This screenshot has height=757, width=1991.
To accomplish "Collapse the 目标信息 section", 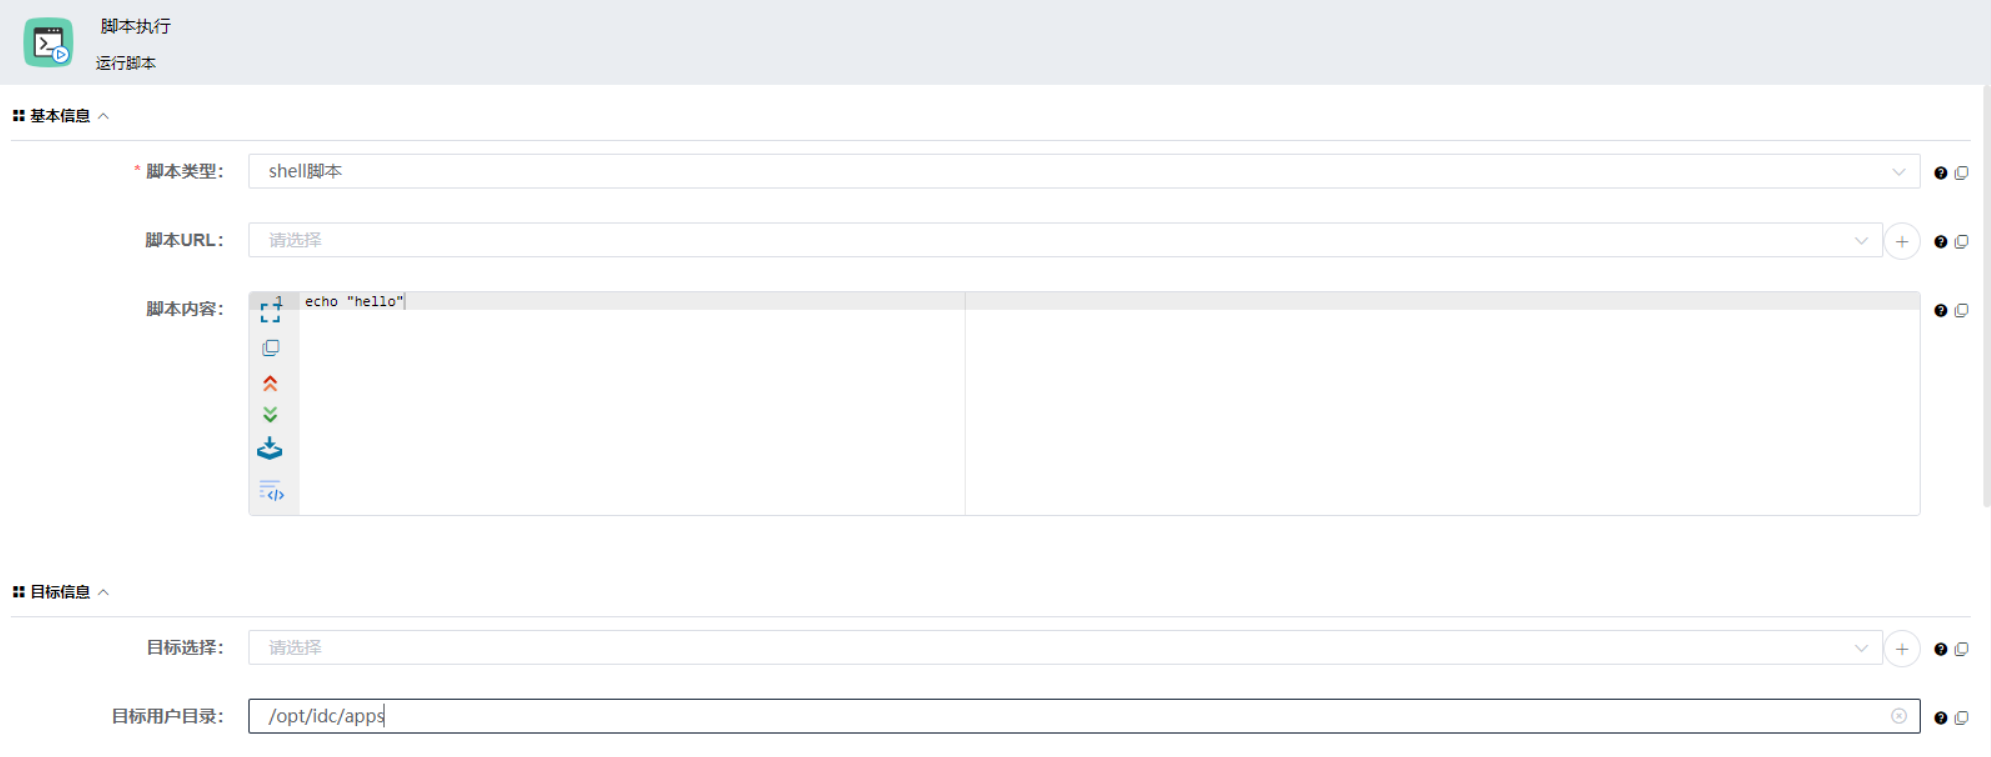I will [103, 592].
